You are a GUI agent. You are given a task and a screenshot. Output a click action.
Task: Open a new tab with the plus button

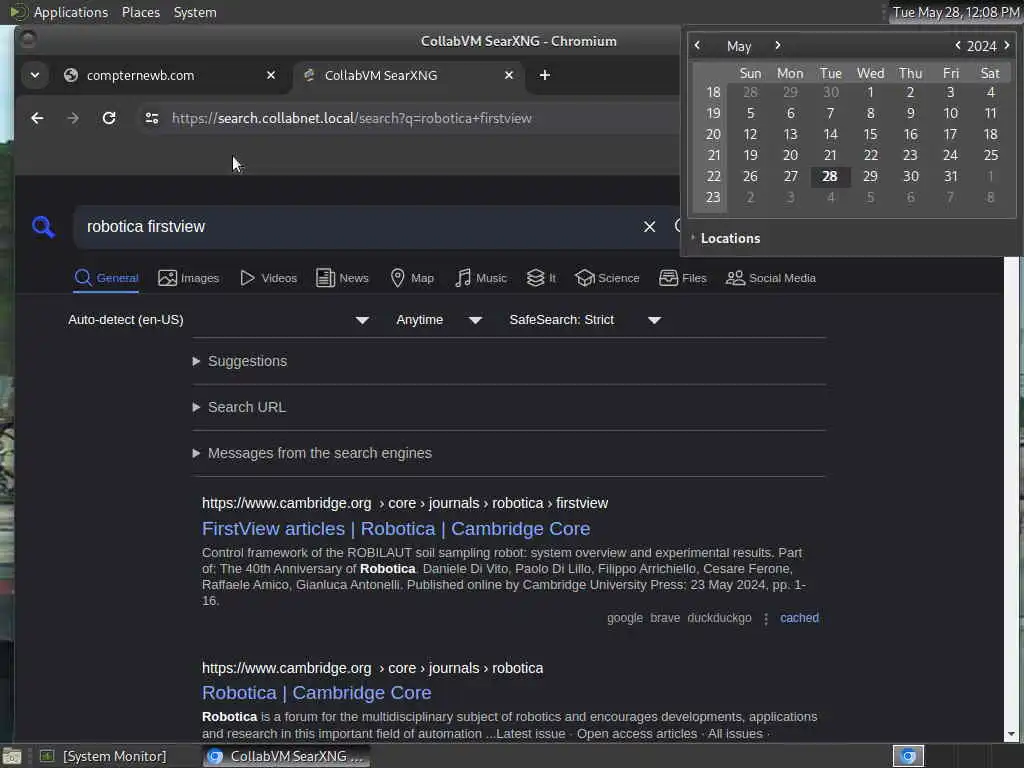[x=545, y=75]
